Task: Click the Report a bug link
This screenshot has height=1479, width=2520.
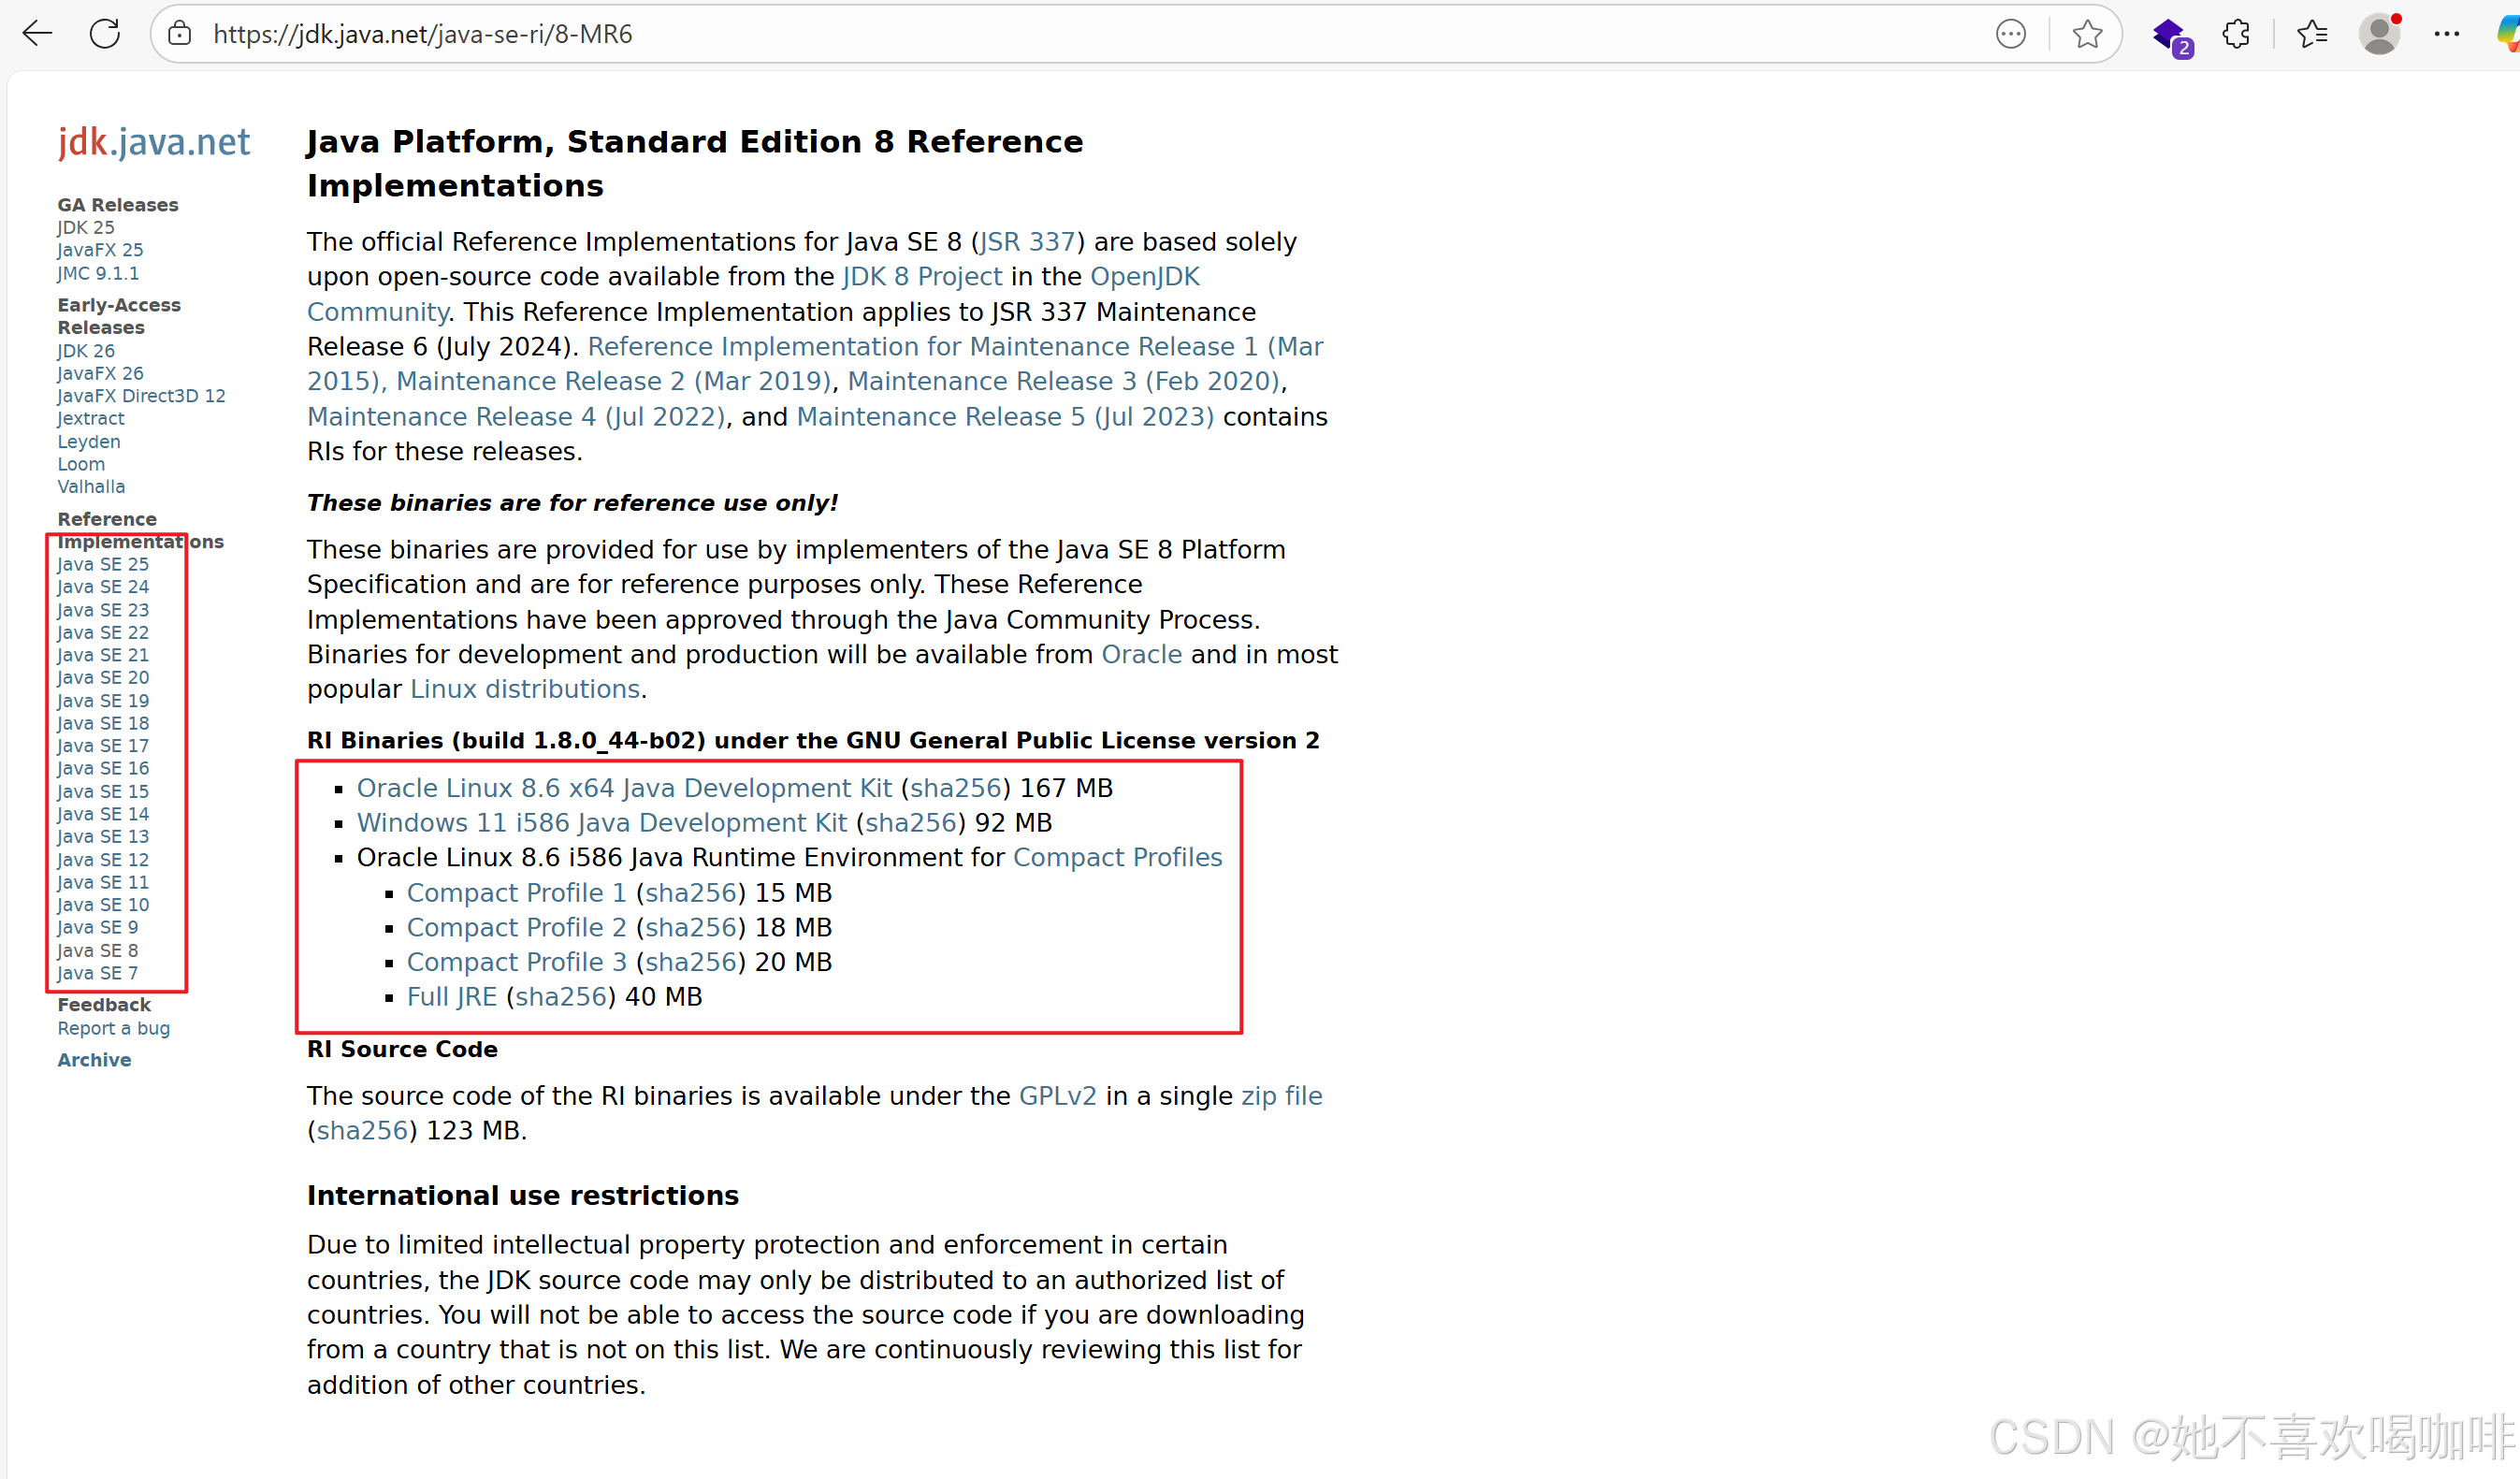Action: coord(113,1028)
